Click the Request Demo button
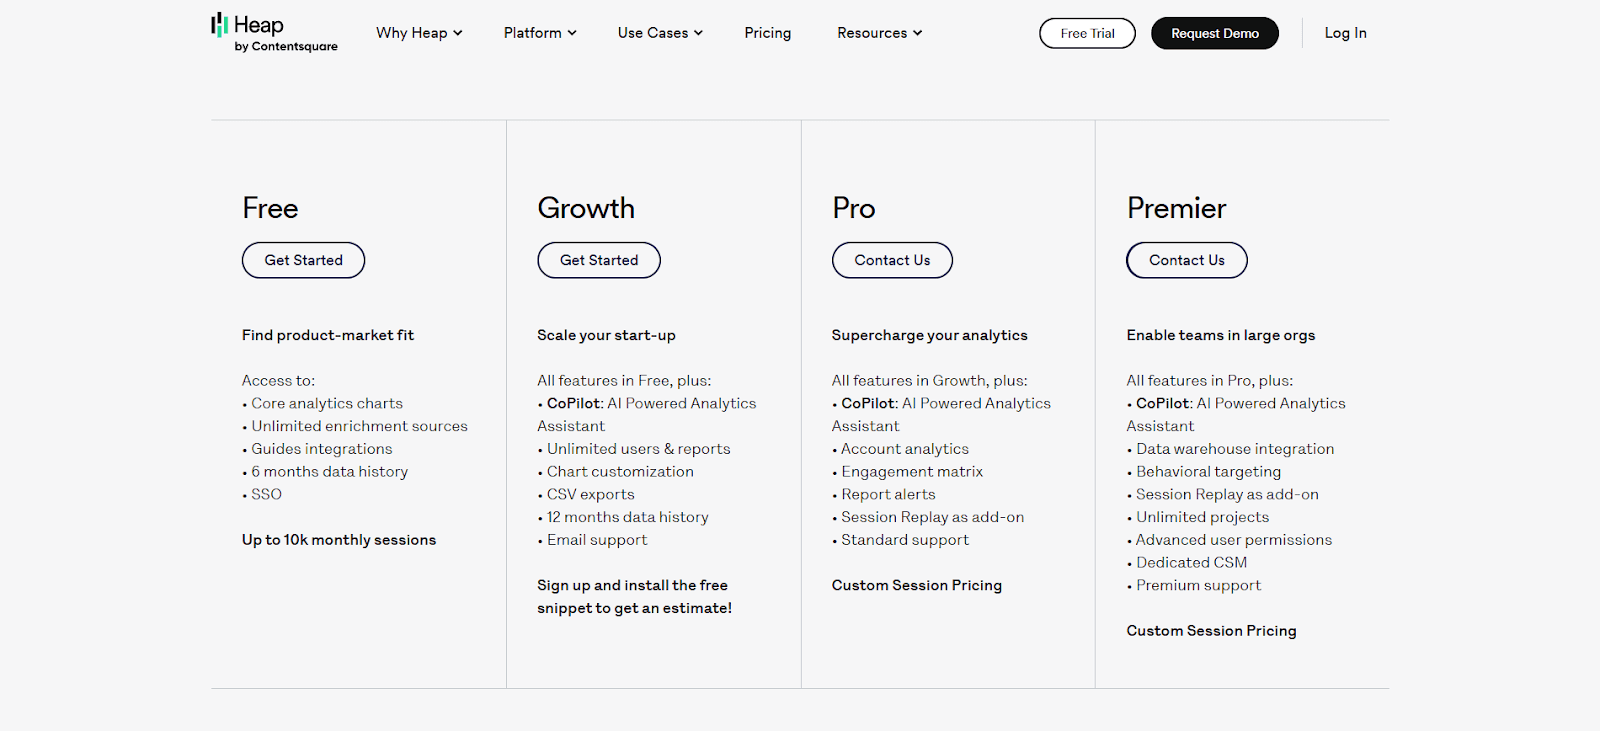Image resolution: width=1600 pixels, height=731 pixels. click(x=1214, y=33)
